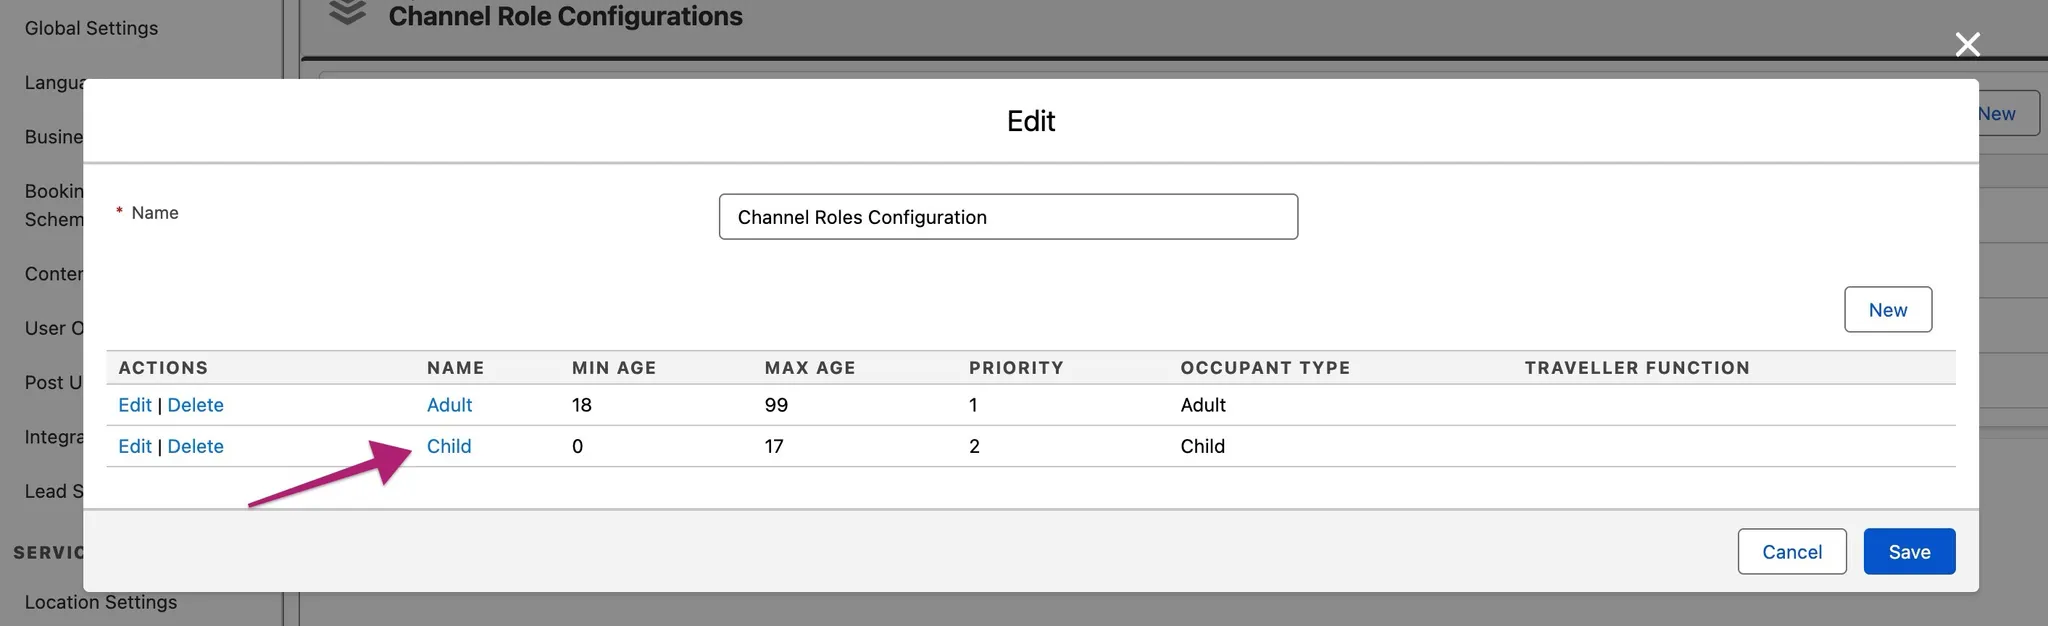Click the Min Age column header
The height and width of the screenshot is (626, 2048).
614,368
